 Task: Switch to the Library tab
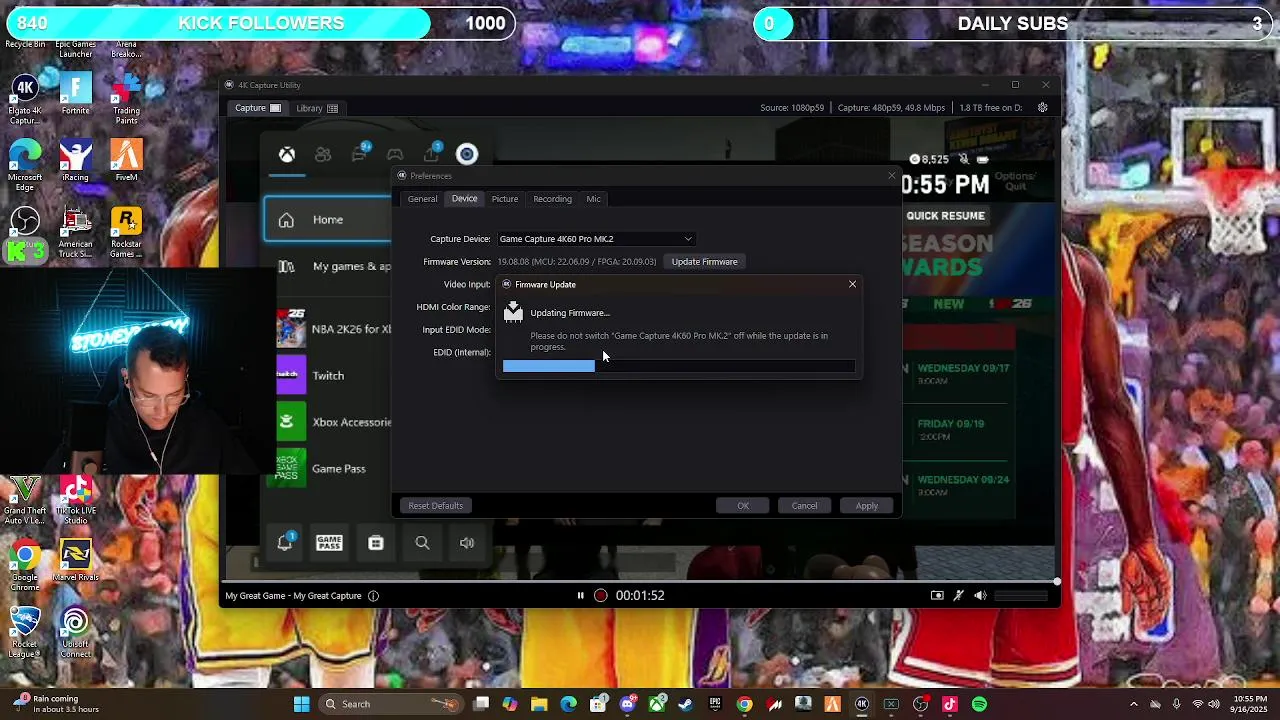317,108
